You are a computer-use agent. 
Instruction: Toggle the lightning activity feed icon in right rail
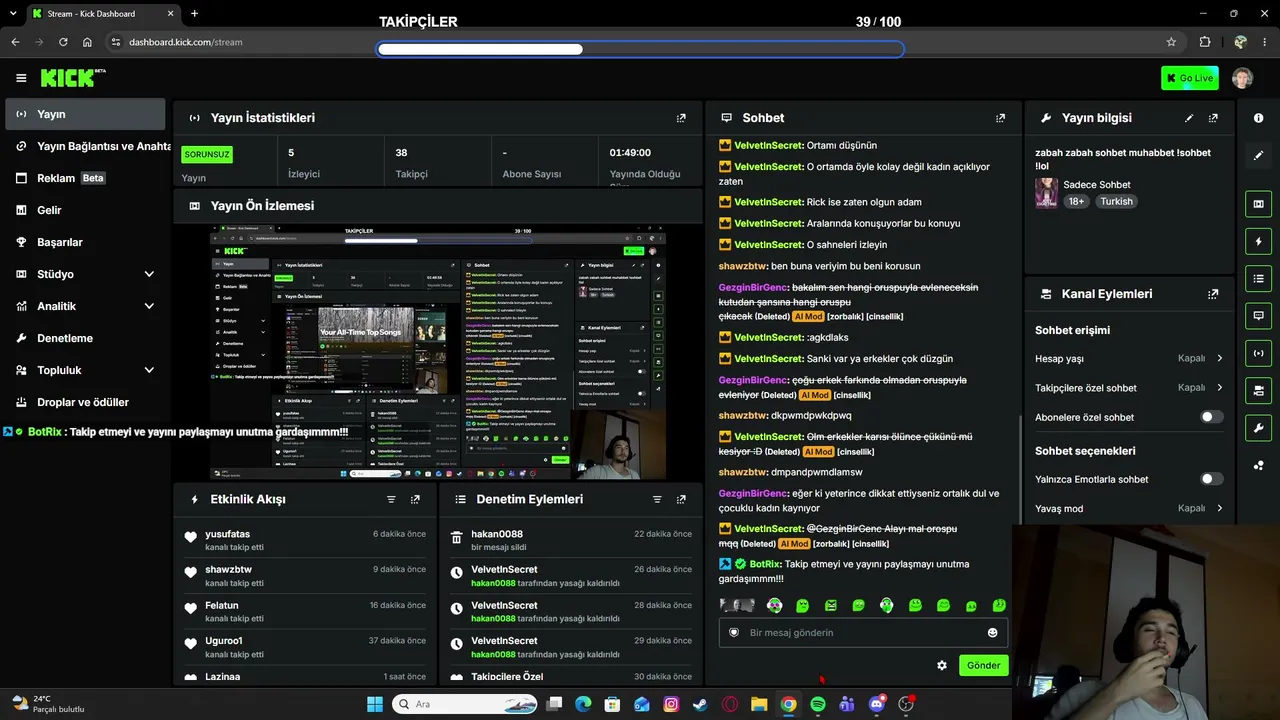tap(1258, 241)
